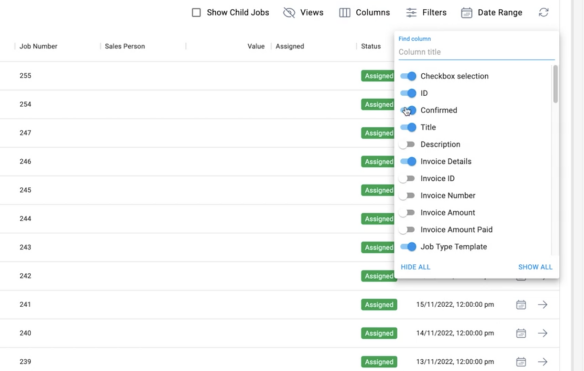This screenshot has width=584, height=371.
Task: Toggle off the Confirmed column
Action: coord(408,110)
